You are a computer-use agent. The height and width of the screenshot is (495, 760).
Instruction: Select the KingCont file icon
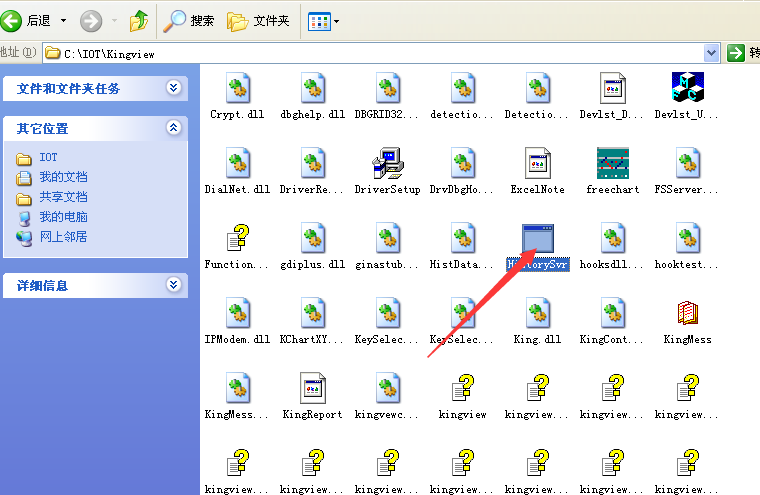tap(613, 313)
